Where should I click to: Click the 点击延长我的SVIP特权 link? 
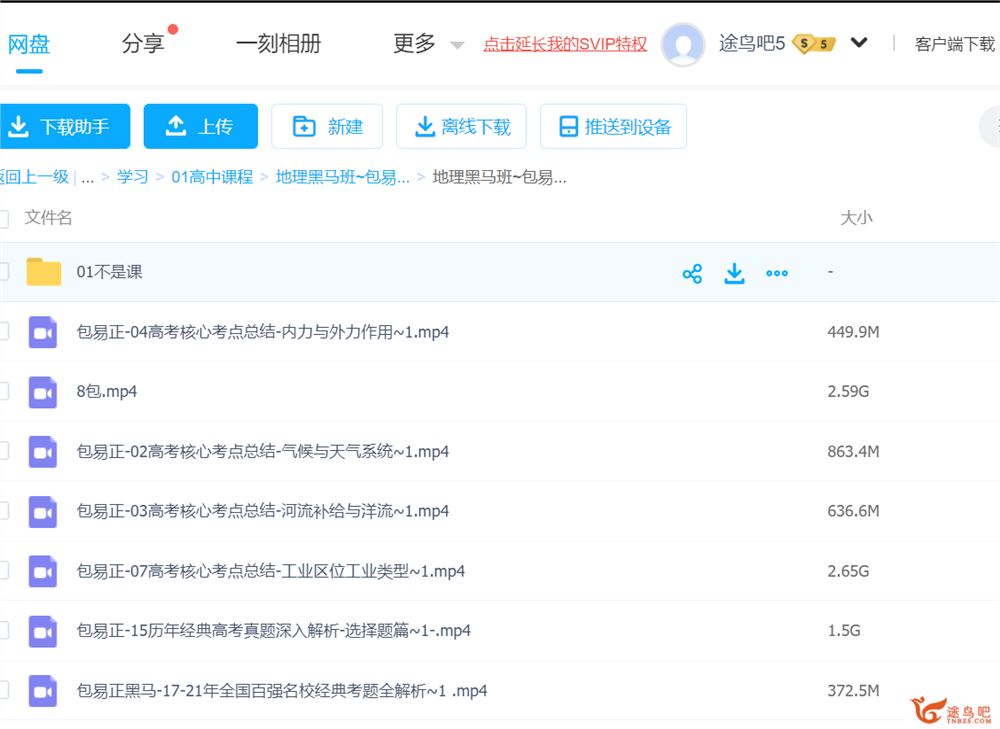pos(565,44)
